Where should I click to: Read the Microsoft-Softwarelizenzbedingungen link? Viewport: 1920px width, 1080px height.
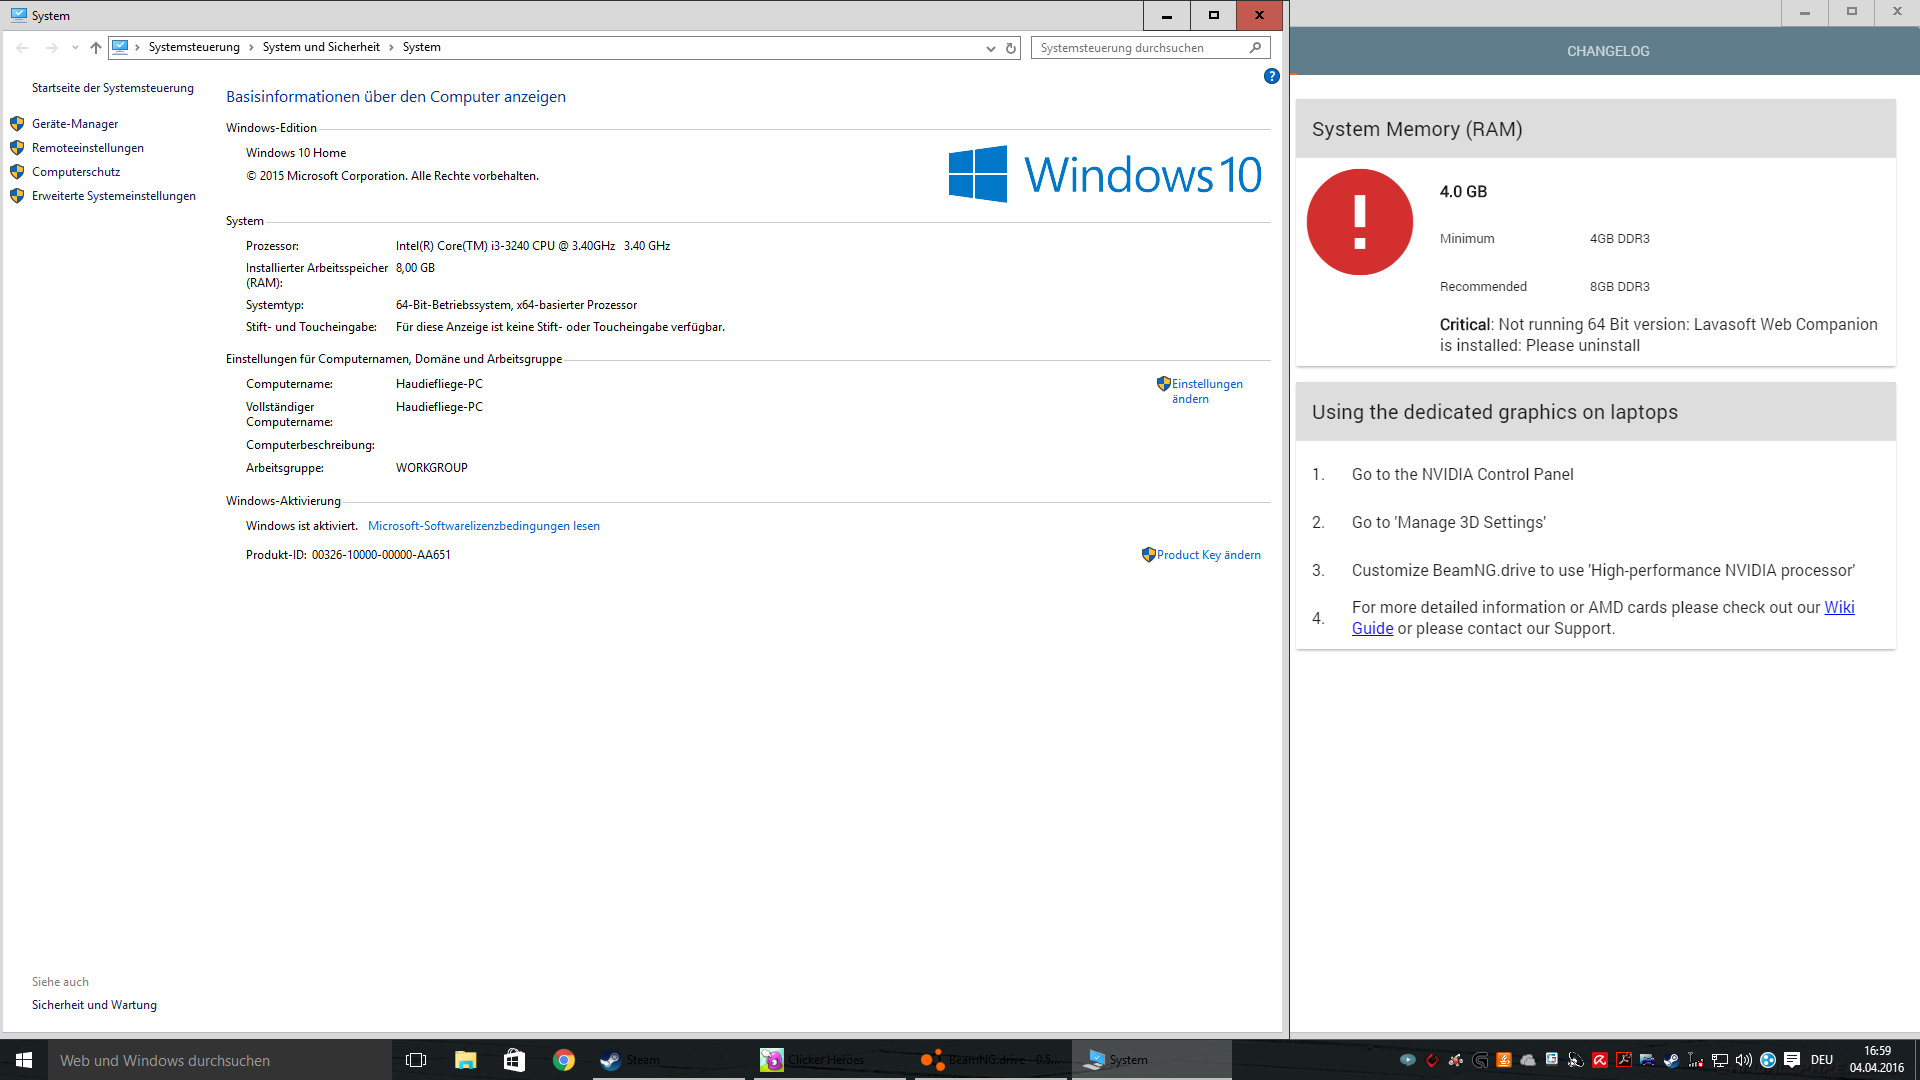pyautogui.click(x=484, y=526)
